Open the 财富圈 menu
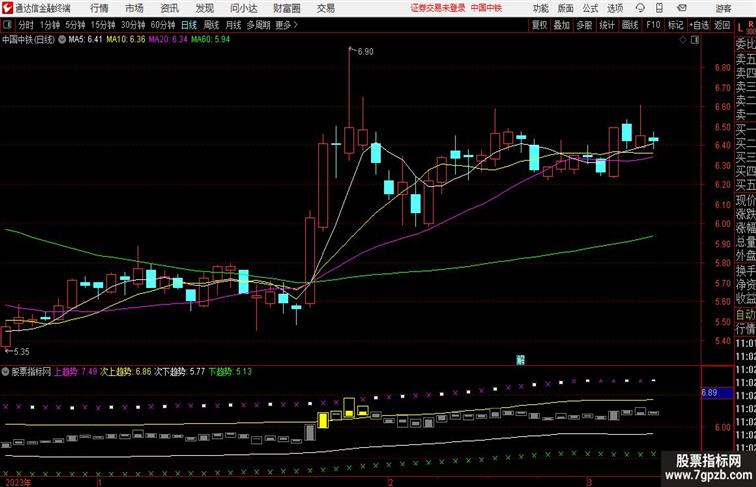Viewport: 756px width, 487px height. click(286, 8)
